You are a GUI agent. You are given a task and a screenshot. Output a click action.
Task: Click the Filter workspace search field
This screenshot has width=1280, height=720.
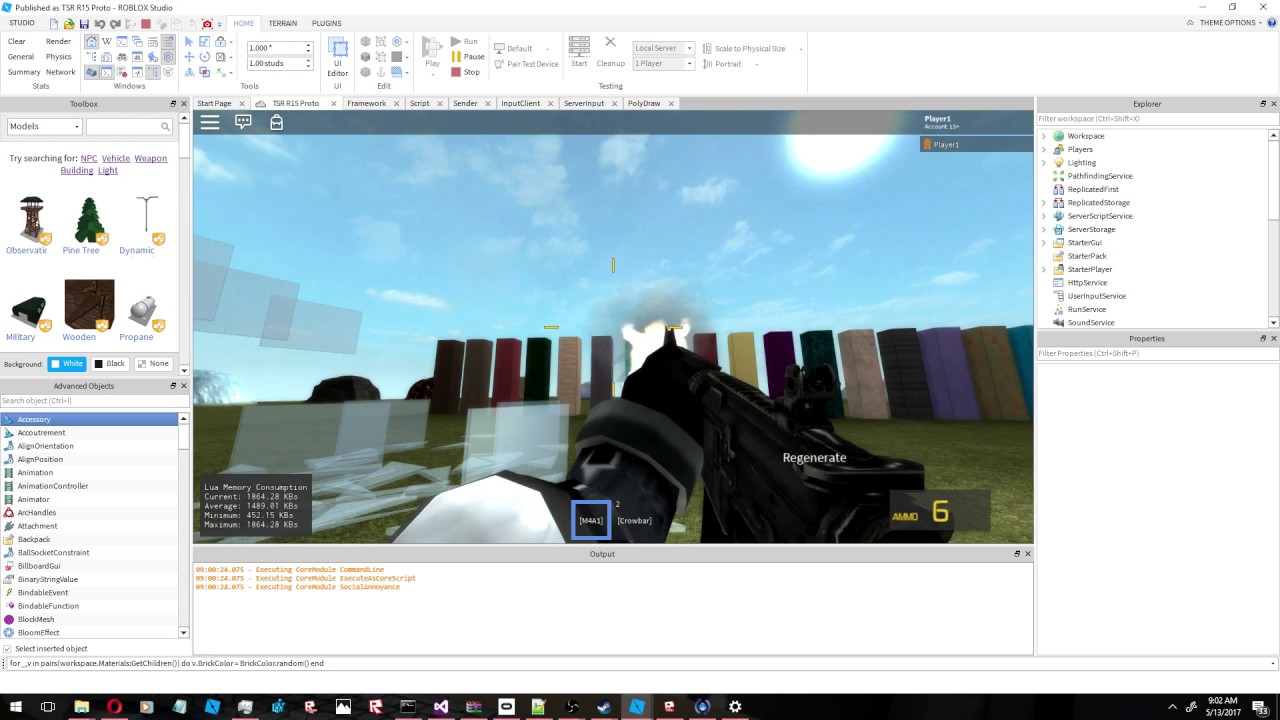coord(1152,119)
